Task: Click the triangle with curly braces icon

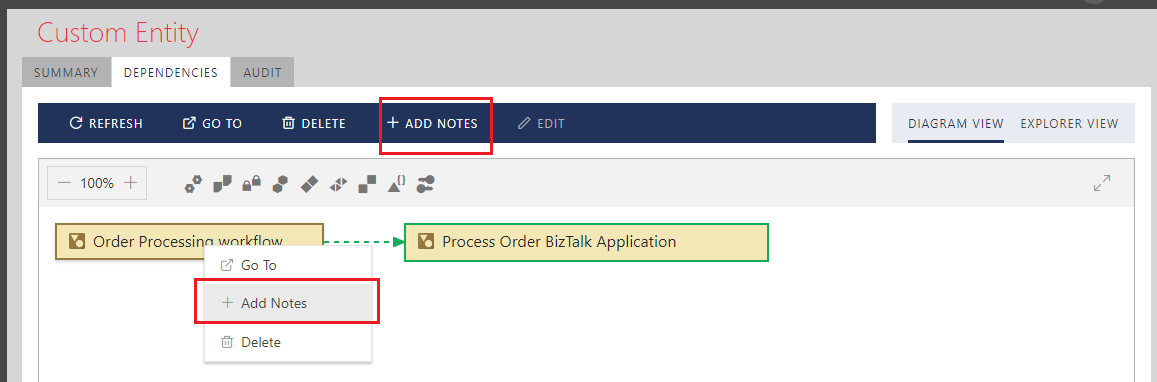Action: coord(397,184)
